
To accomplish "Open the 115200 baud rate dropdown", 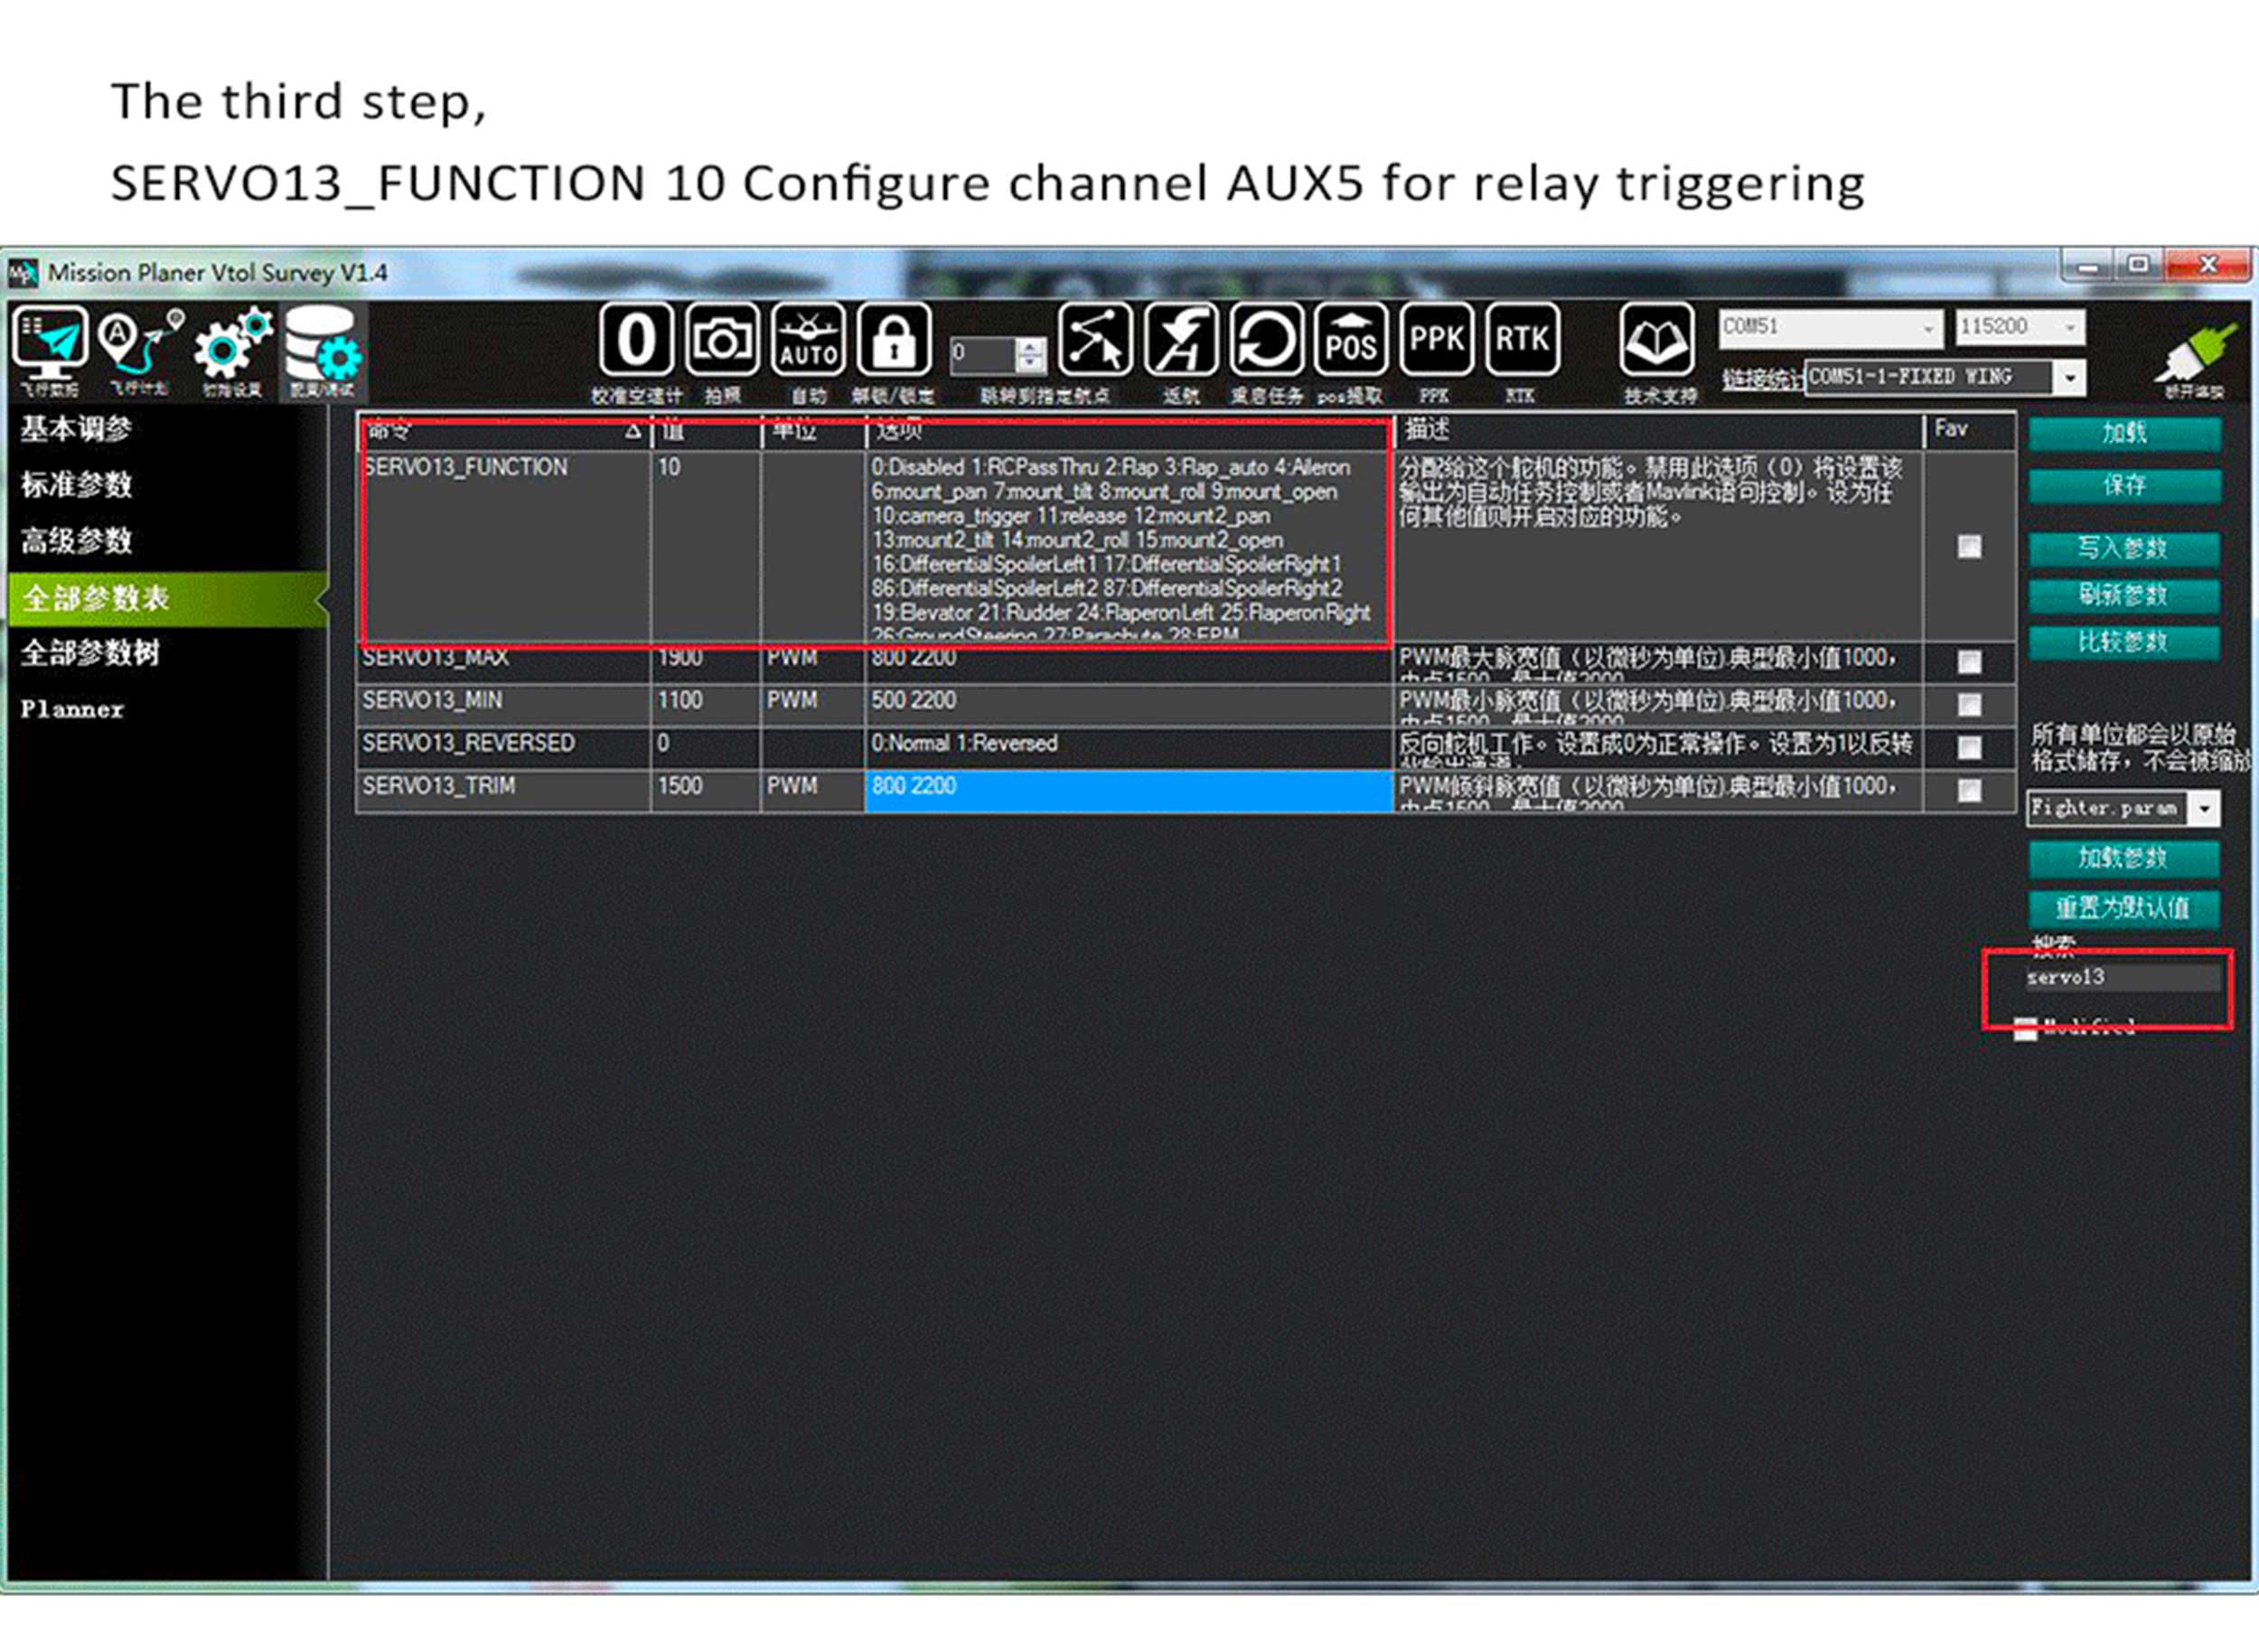I will click(x=2070, y=328).
